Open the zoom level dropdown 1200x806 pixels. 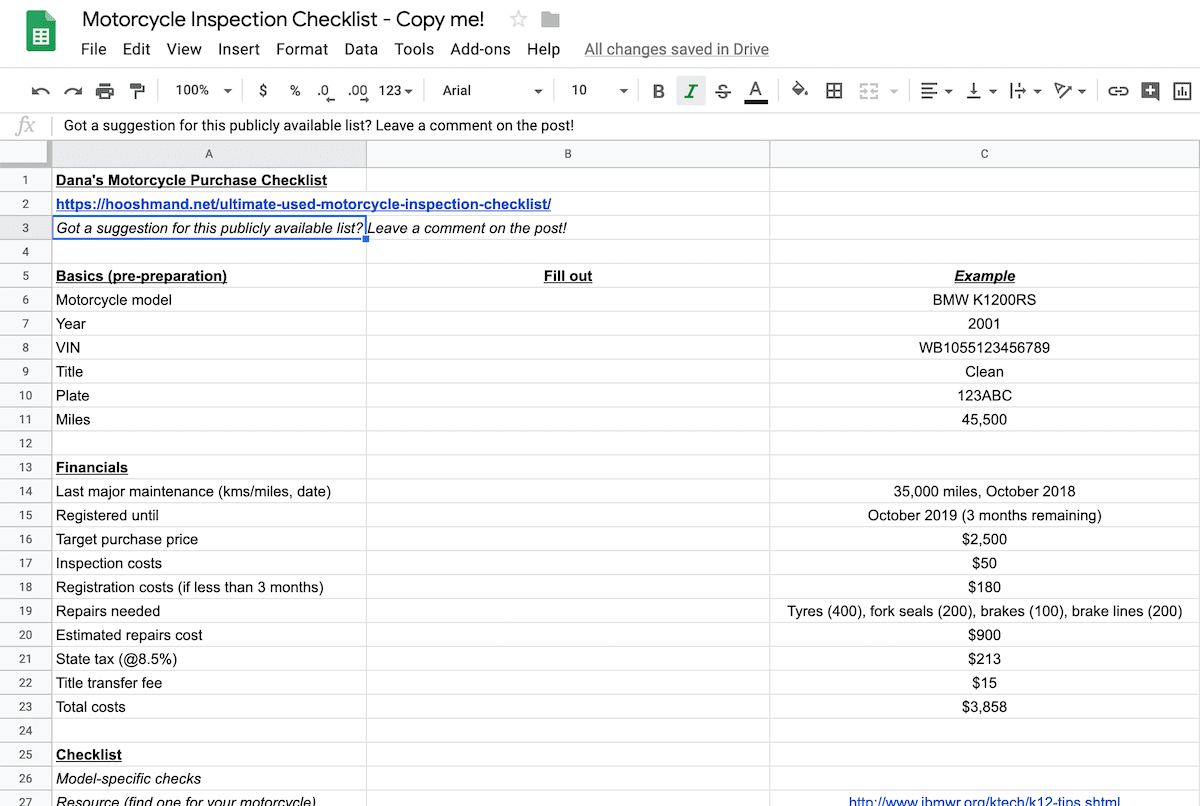(203, 91)
